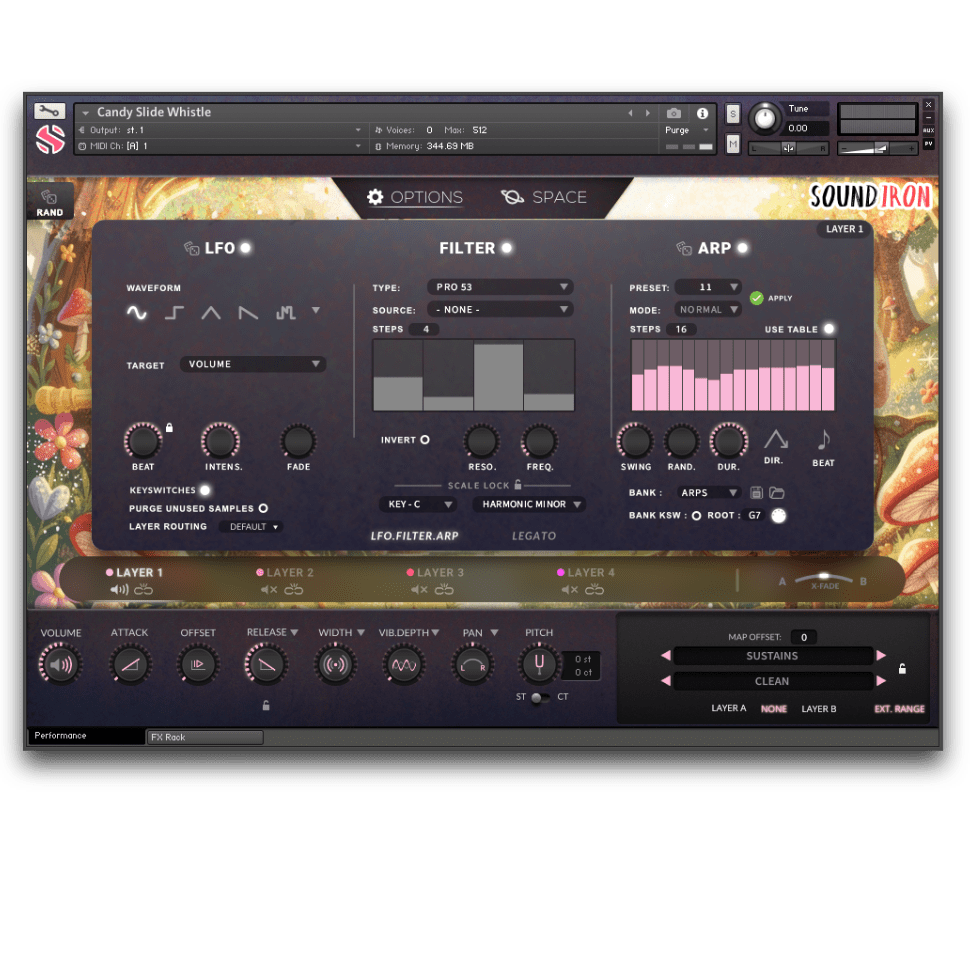Click MAP OFFSET value field
970x970 pixels.
coord(804,638)
